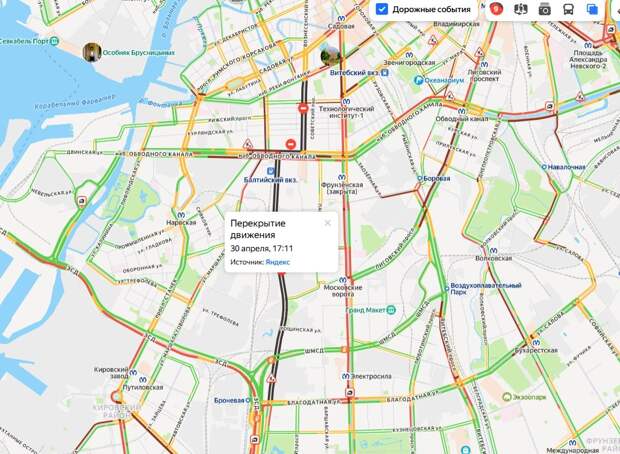This screenshot has width=620, height=454.
Task: Uncheck the Дорожные события checkbox
Action: pos(382,9)
